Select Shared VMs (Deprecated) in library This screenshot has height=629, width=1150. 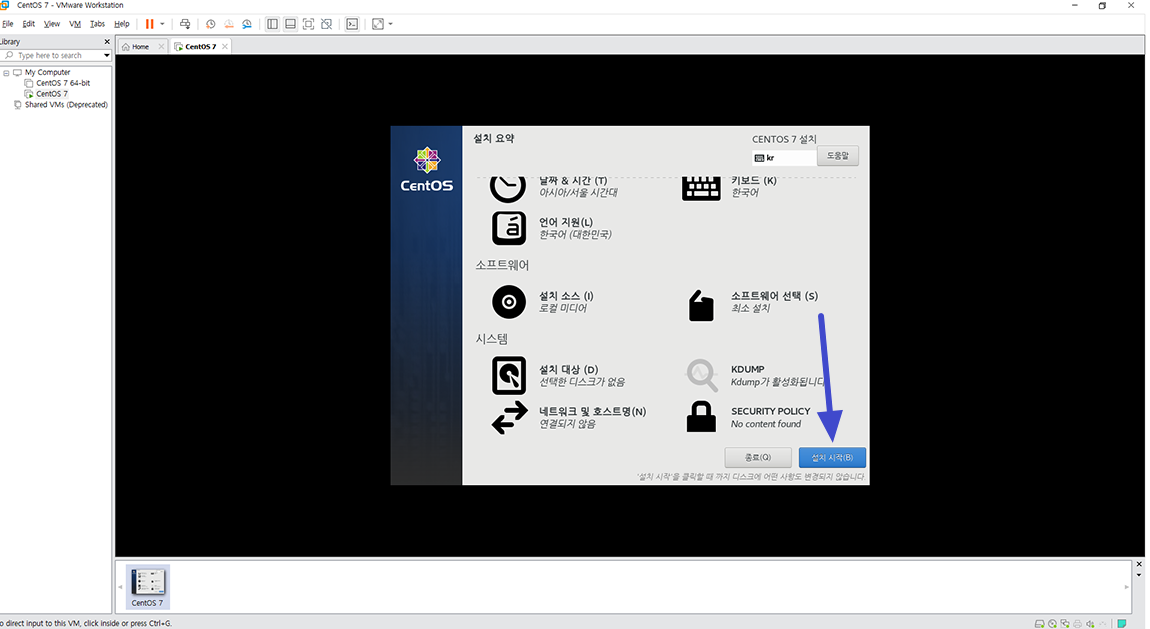point(66,105)
